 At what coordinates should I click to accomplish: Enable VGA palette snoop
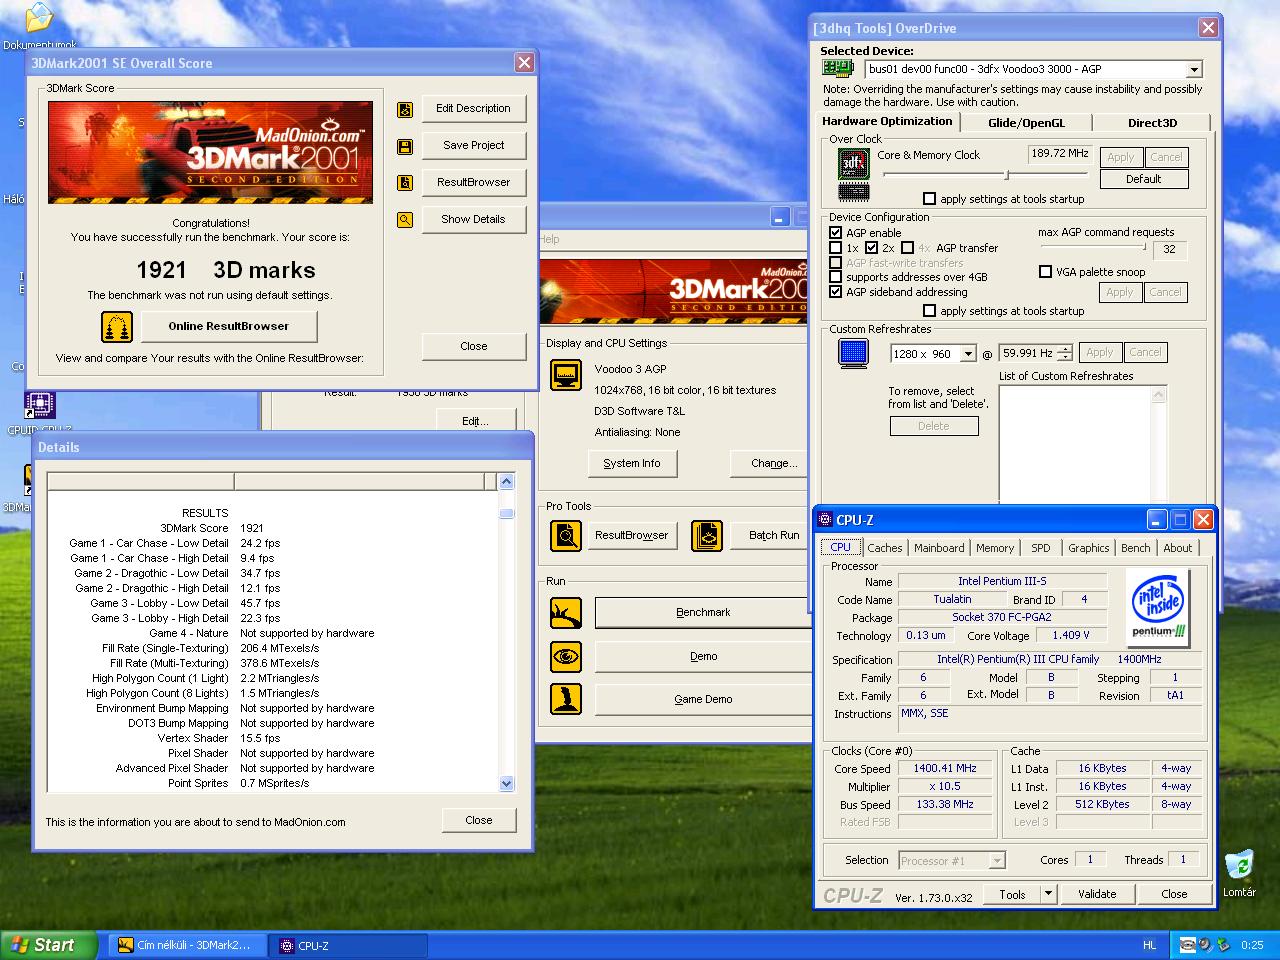pos(1045,272)
